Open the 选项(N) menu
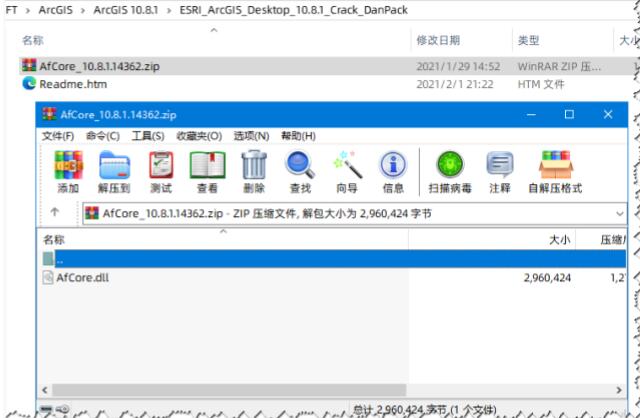Screen dimensions: 640x418 [x=251, y=136]
